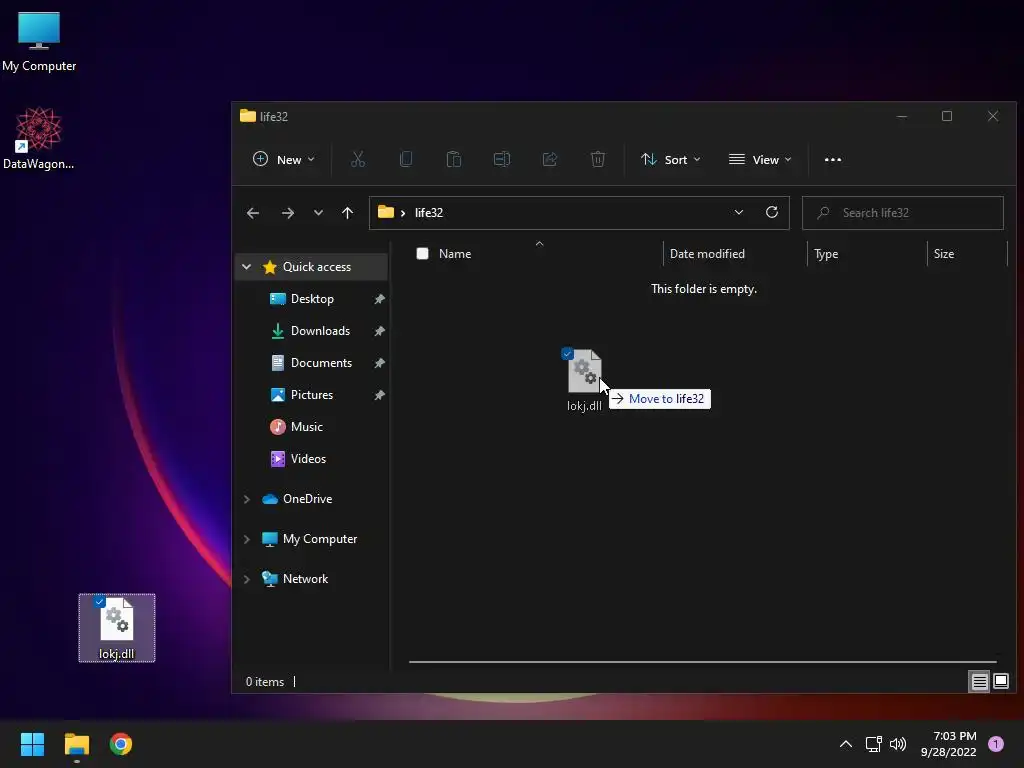Screen dimensions: 1024x768
Task: Unpin Pictures using its pin icon
Action: (x=379, y=395)
